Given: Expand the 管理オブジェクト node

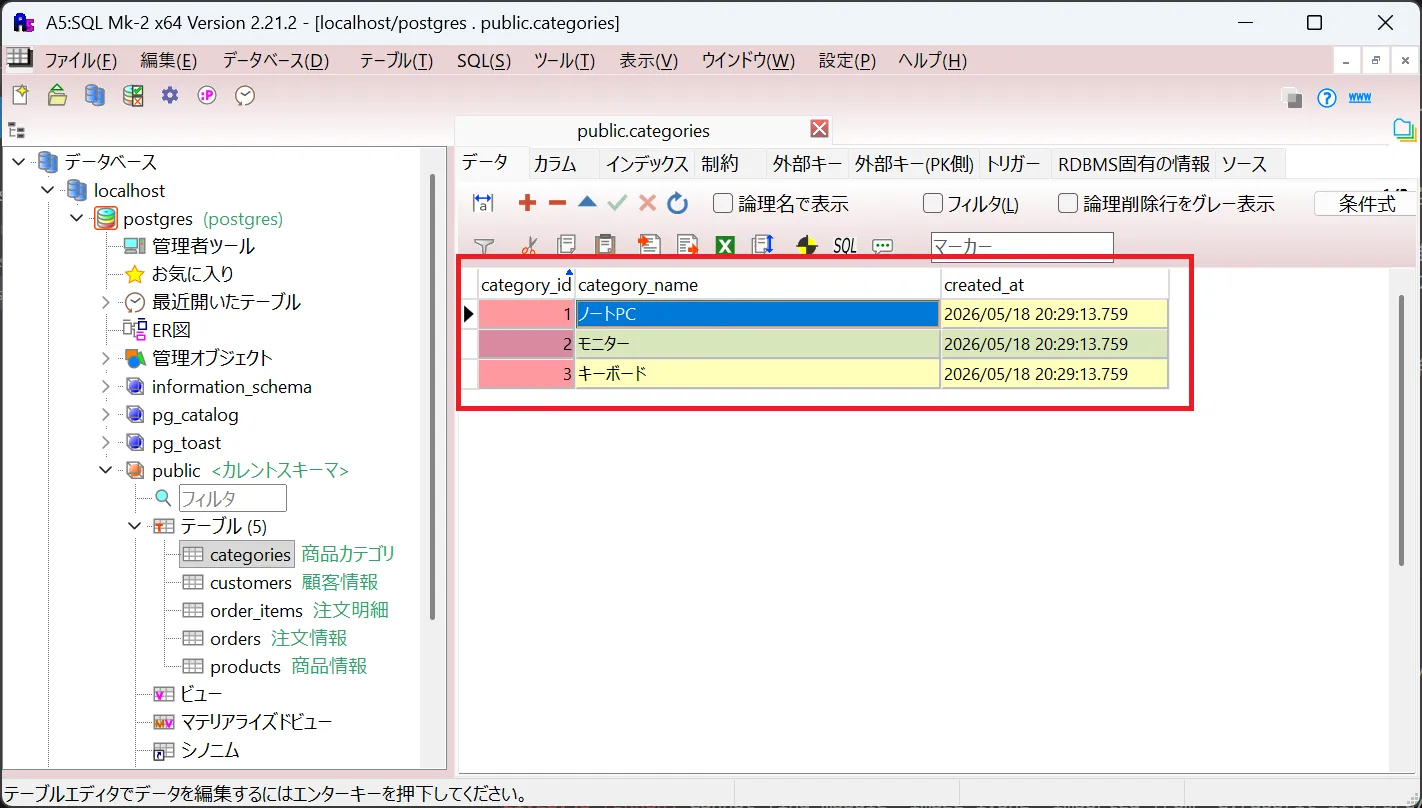Looking at the screenshot, I should pyautogui.click(x=106, y=358).
